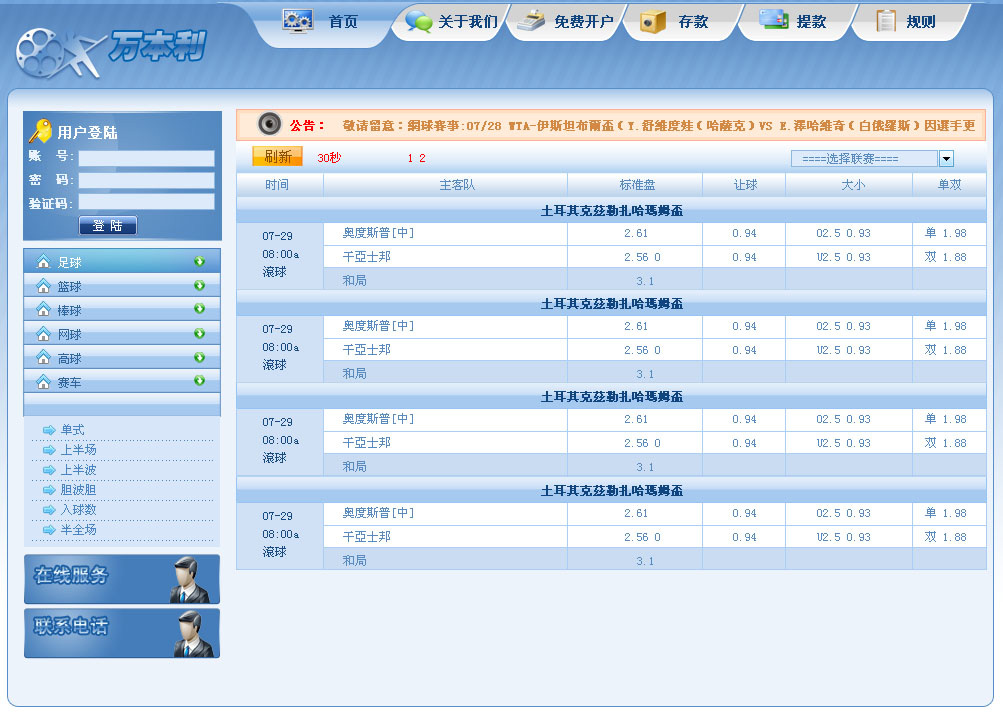
Task: Open the 首页 navigation tab
Action: [x=321, y=22]
